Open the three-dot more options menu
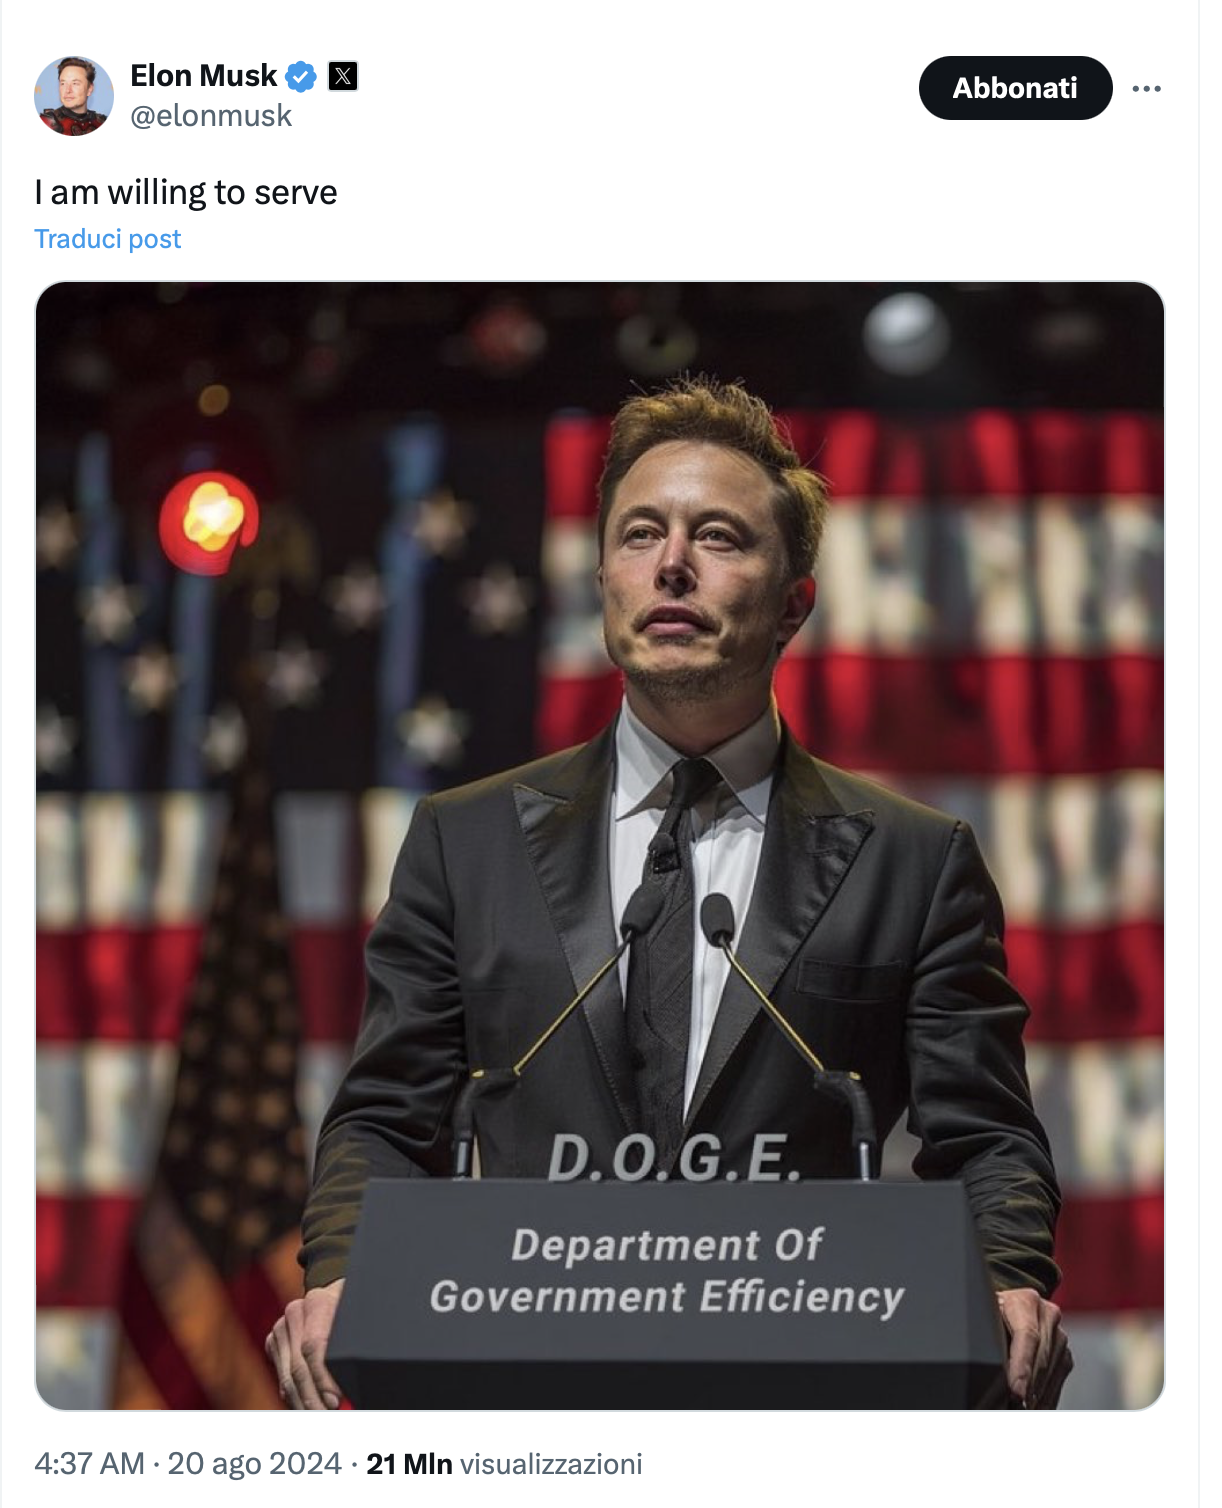 [1146, 89]
